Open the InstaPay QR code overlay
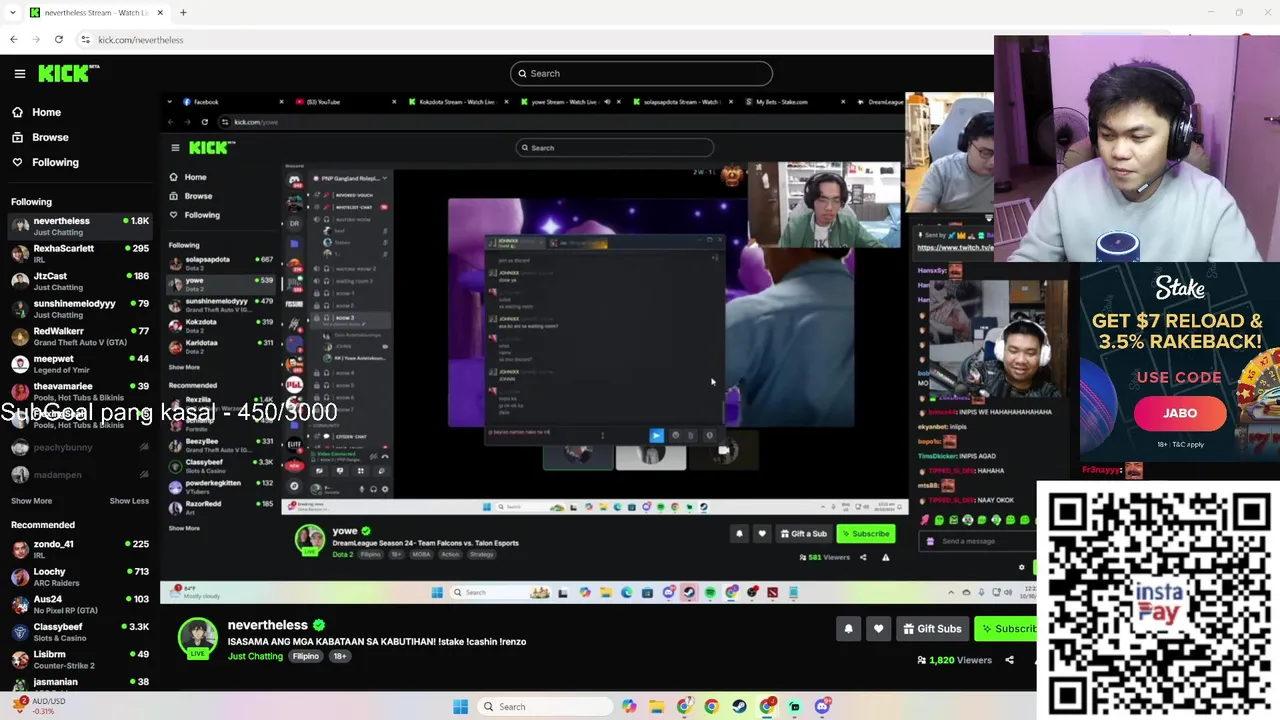 1158,600
